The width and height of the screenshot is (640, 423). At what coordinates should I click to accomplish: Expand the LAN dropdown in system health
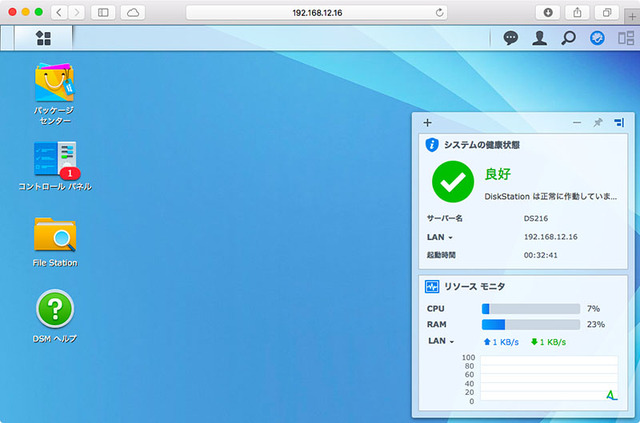pyautogui.click(x=441, y=237)
